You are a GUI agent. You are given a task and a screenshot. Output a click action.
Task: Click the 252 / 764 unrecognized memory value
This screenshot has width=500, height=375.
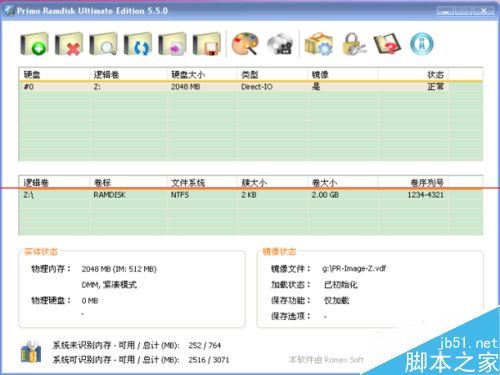205,345
